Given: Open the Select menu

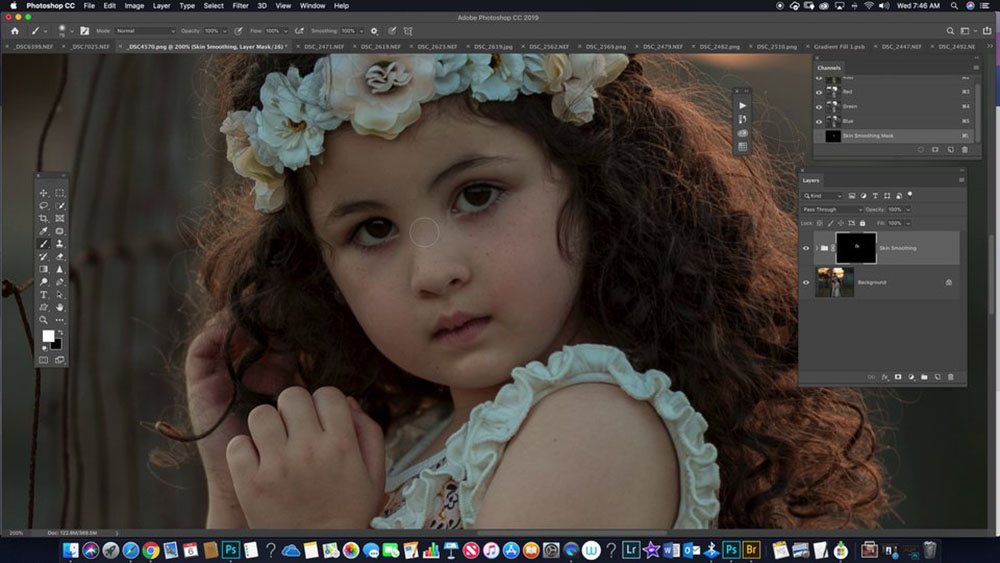Looking at the screenshot, I should [x=214, y=6].
